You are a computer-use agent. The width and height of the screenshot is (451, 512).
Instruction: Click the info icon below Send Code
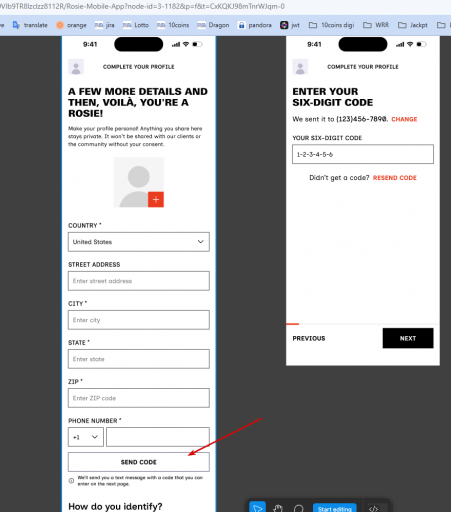pyautogui.click(x=71, y=481)
